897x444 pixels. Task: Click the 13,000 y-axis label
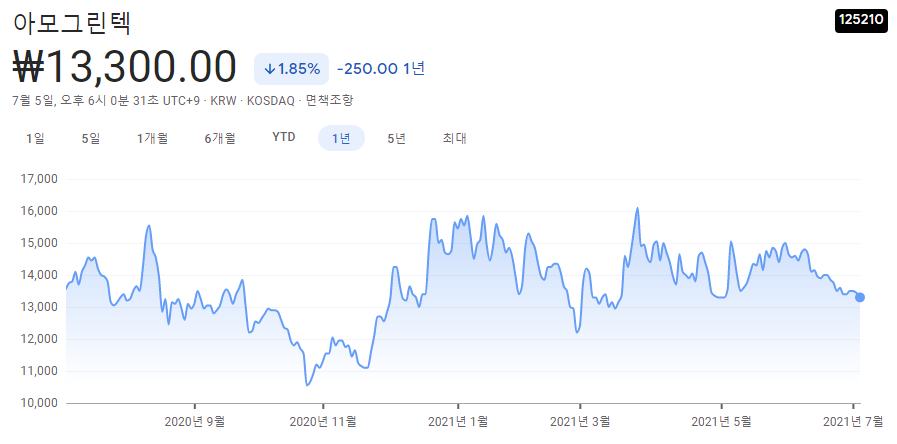pos(39,307)
